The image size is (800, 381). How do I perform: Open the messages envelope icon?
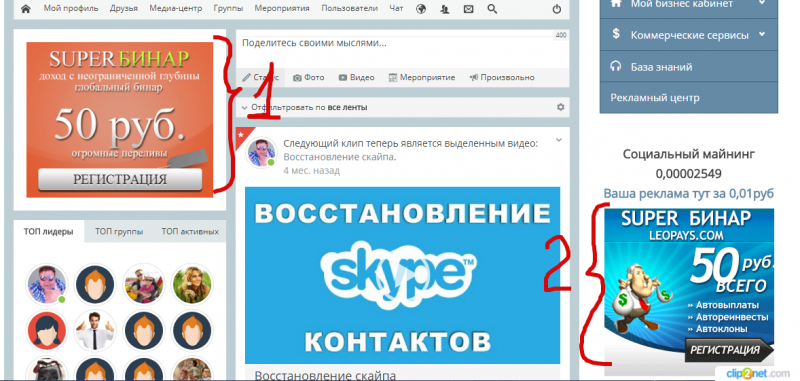point(468,9)
